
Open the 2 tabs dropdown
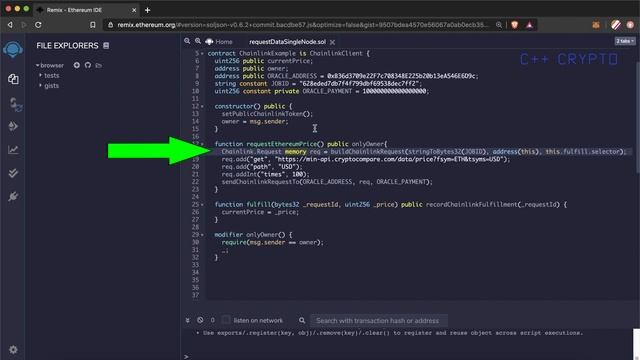coord(625,41)
